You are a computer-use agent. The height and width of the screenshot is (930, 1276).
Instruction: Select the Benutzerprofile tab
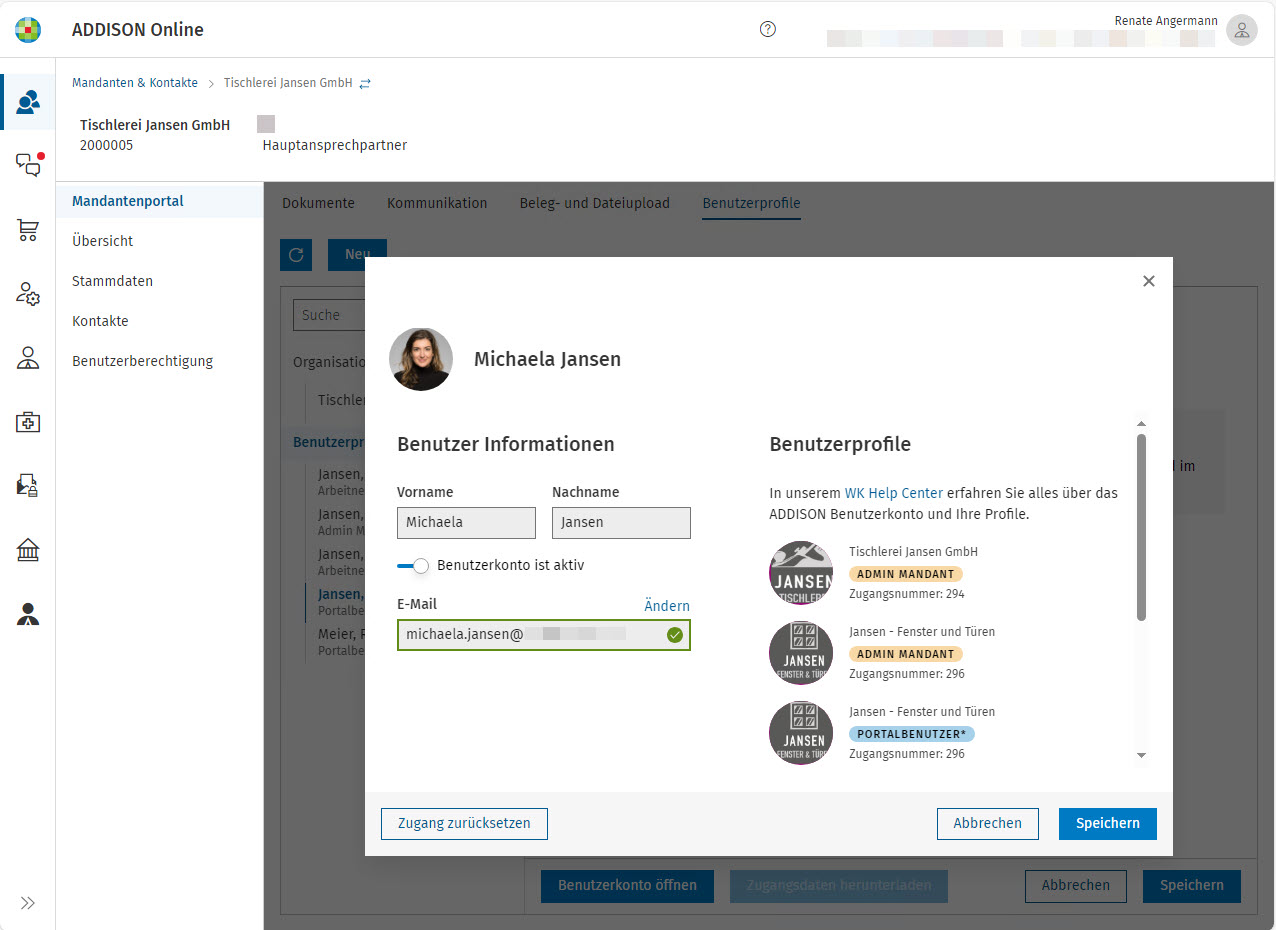751,203
